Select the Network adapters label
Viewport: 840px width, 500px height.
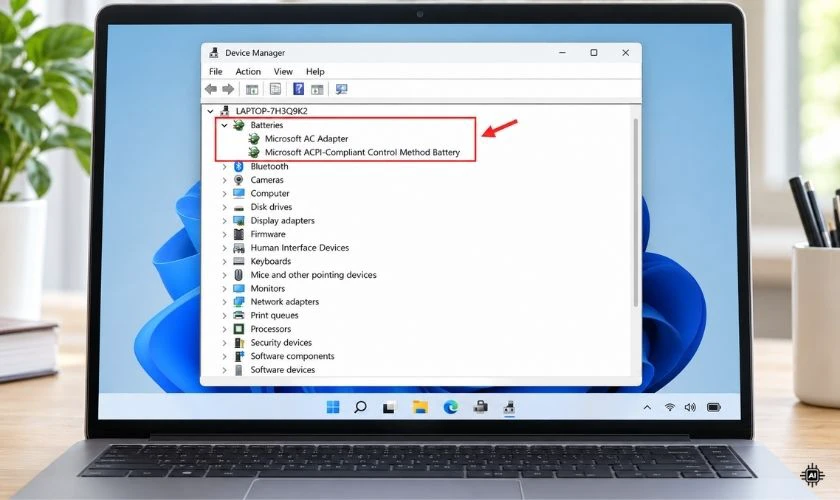[284, 302]
